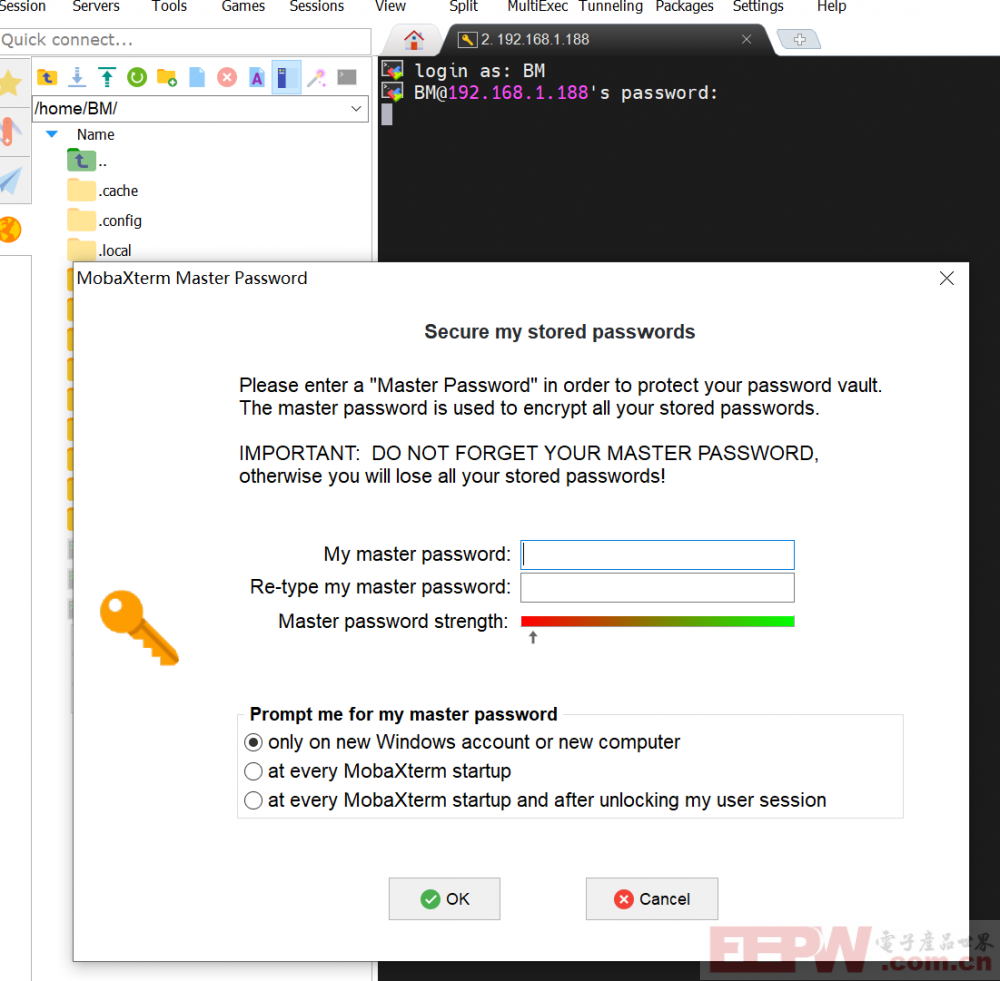
Task: Open the View menu
Action: [x=390, y=6]
